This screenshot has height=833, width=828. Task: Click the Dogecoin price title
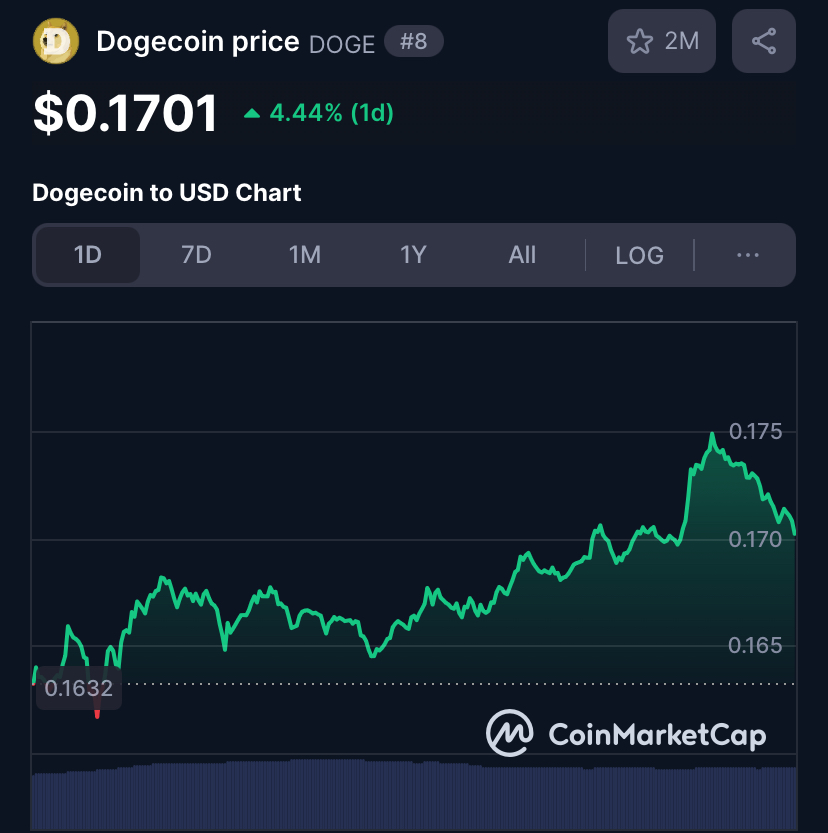pyautogui.click(x=197, y=42)
